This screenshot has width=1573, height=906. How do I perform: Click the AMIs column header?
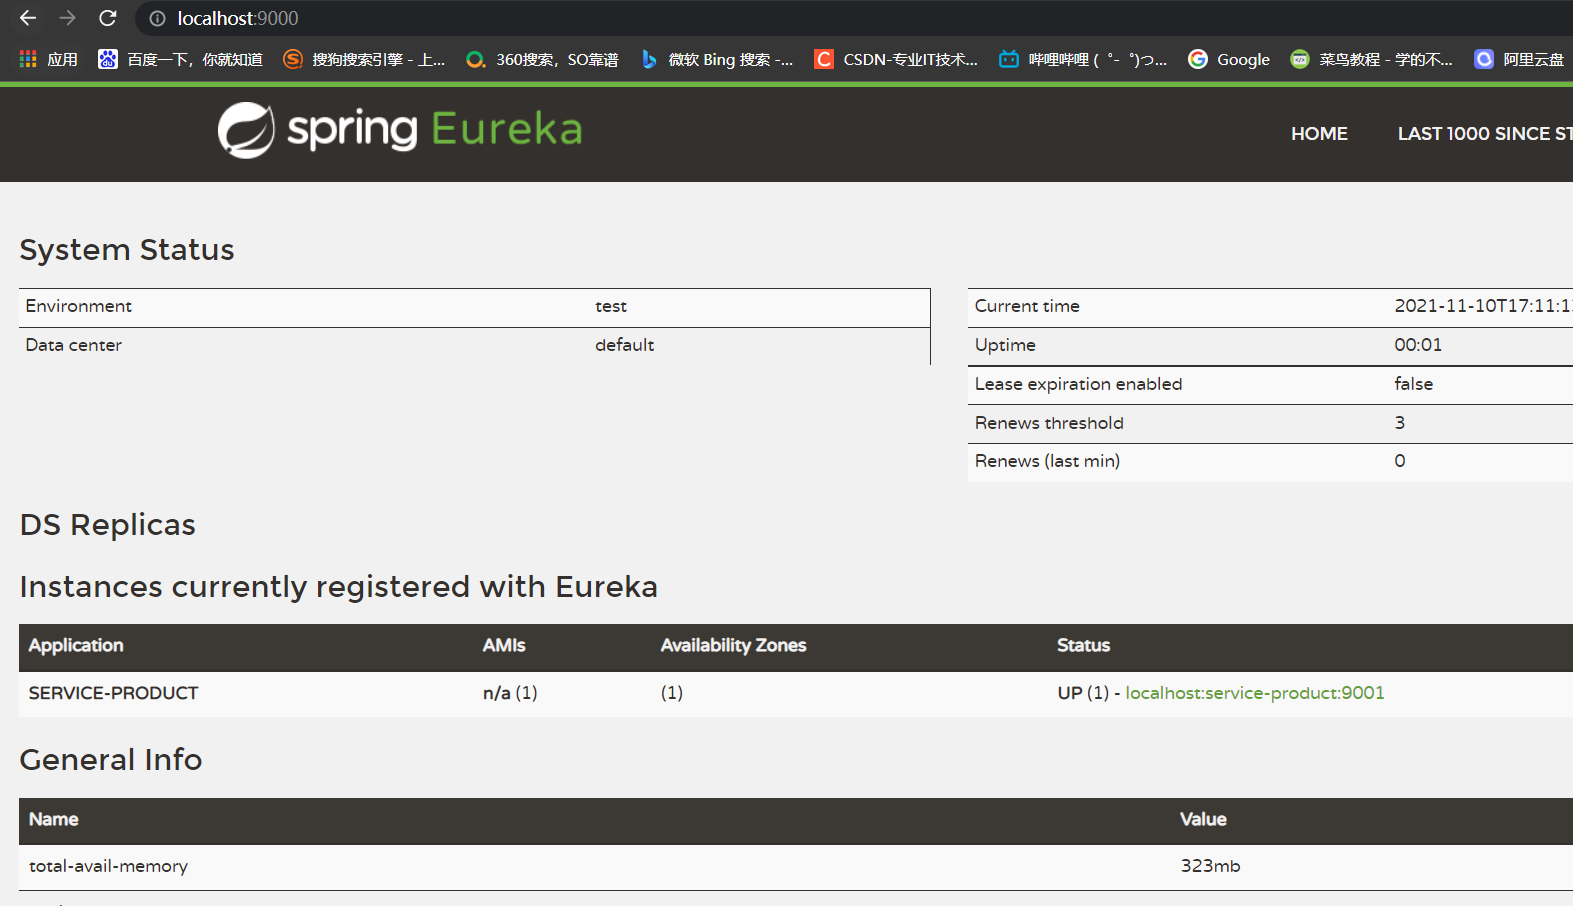504,646
